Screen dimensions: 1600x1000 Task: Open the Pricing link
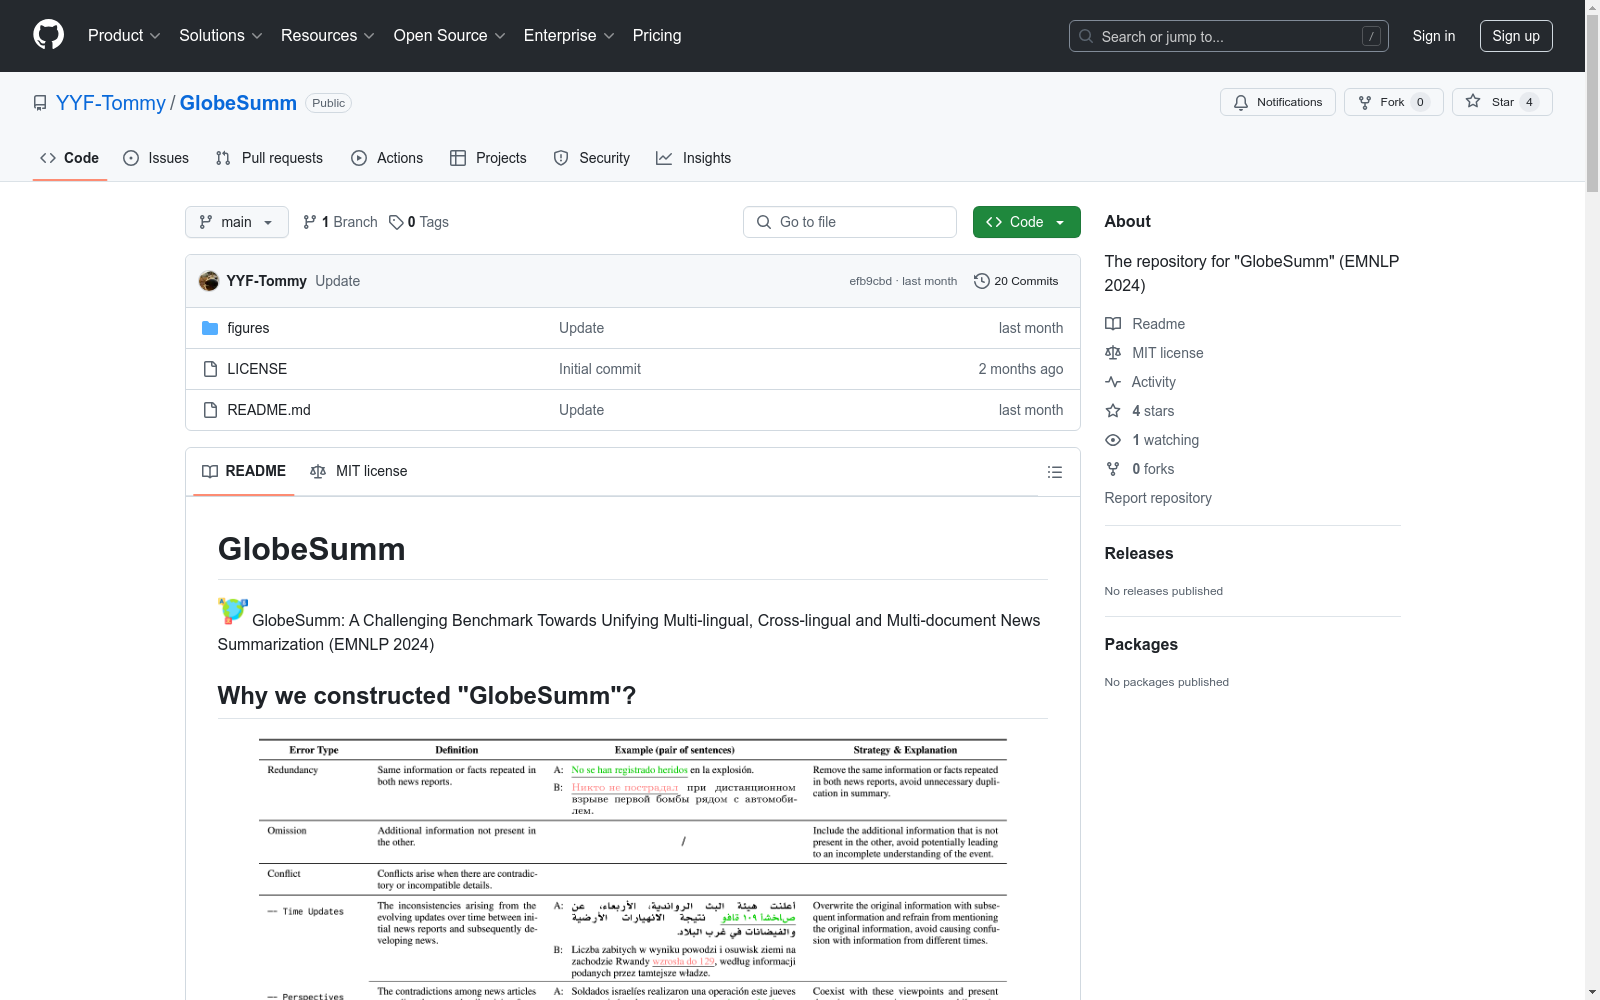(657, 35)
